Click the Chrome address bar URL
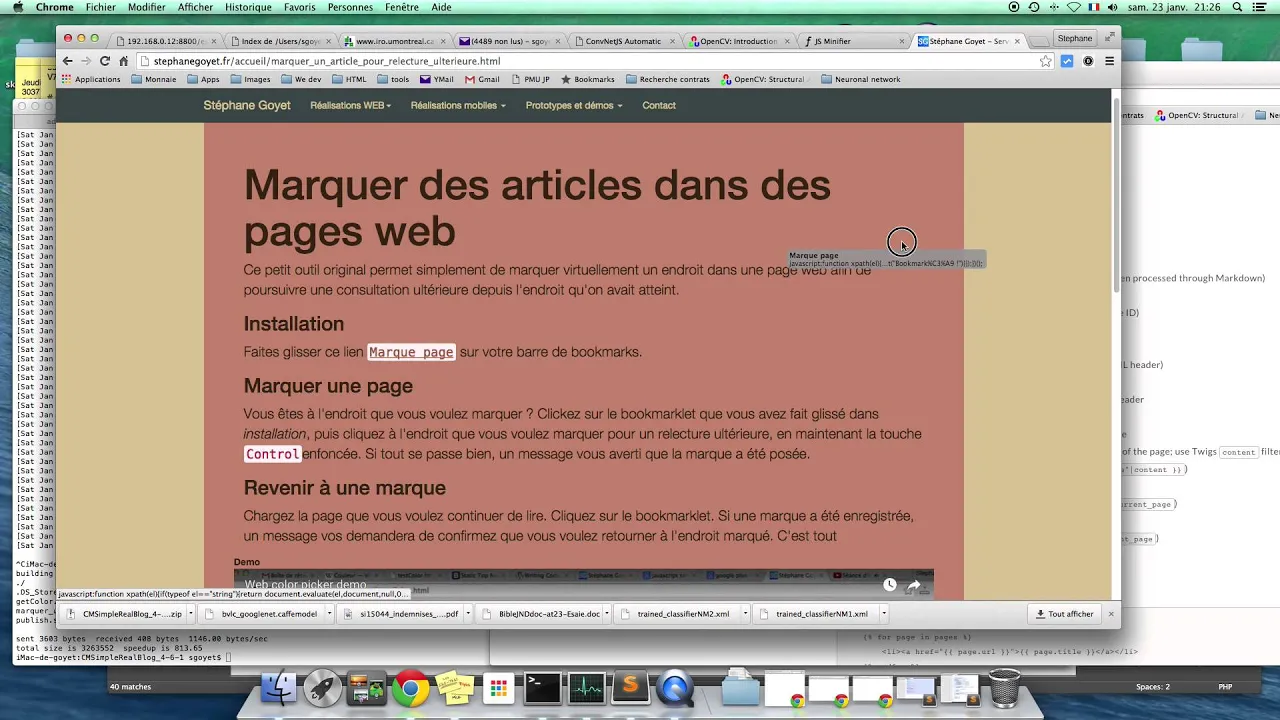Image resolution: width=1280 pixels, height=720 pixels. [x=327, y=61]
